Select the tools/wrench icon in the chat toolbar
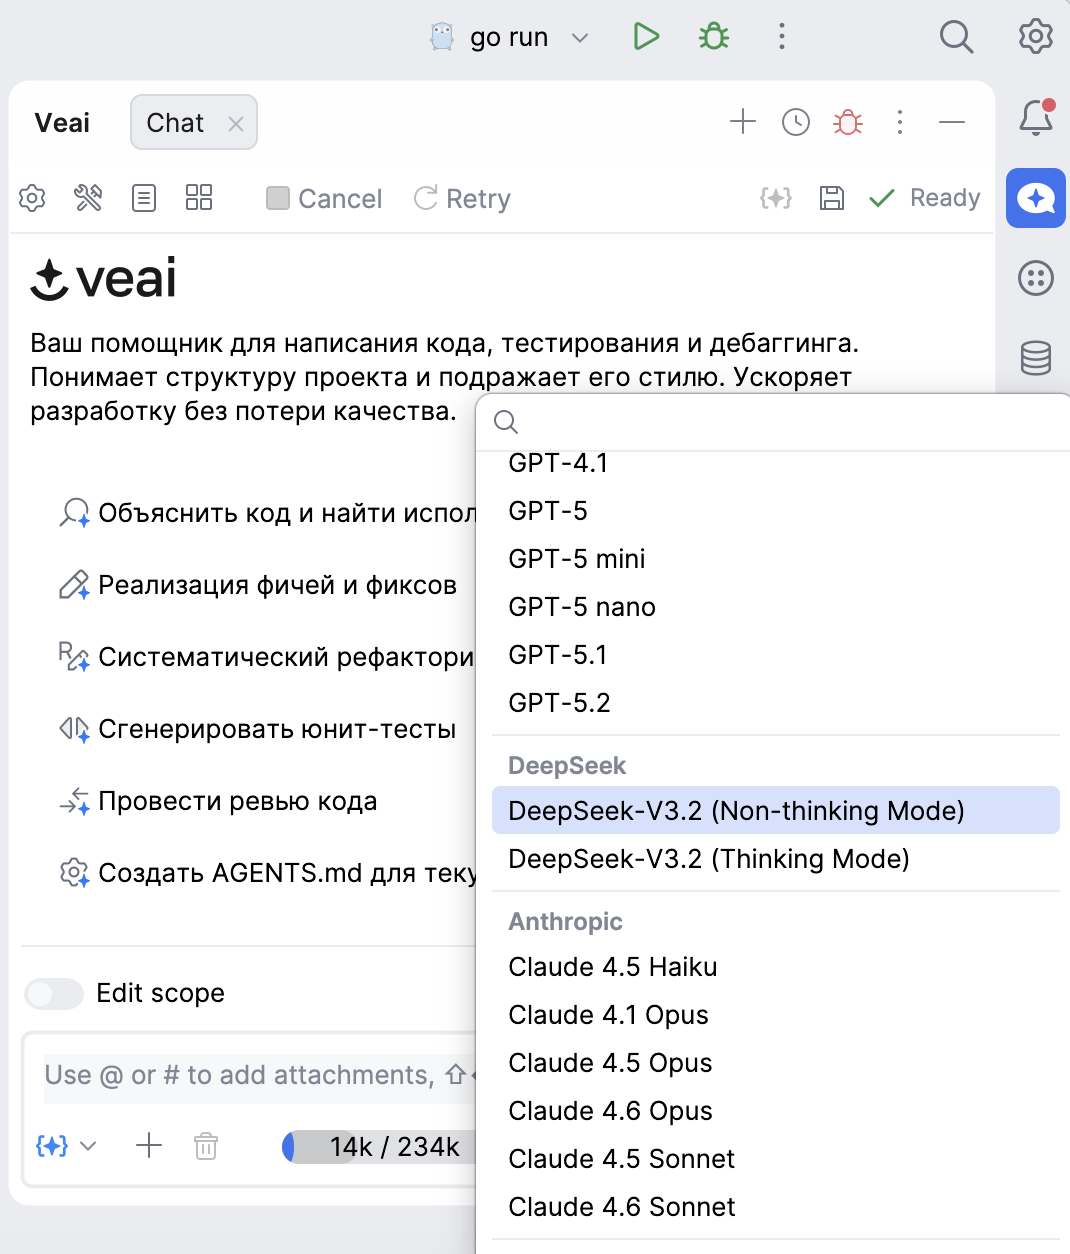The width and height of the screenshot is (1070, 1254). tap(87, 198)
